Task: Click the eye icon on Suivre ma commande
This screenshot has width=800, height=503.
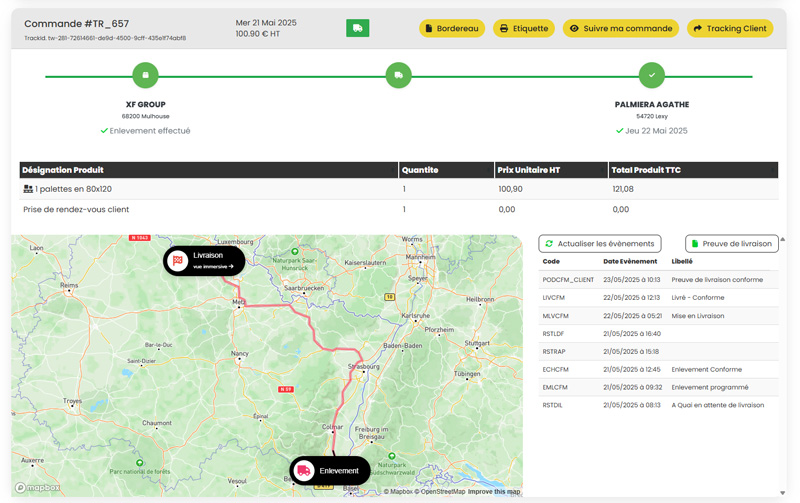Action: click(x=574, y=29)
